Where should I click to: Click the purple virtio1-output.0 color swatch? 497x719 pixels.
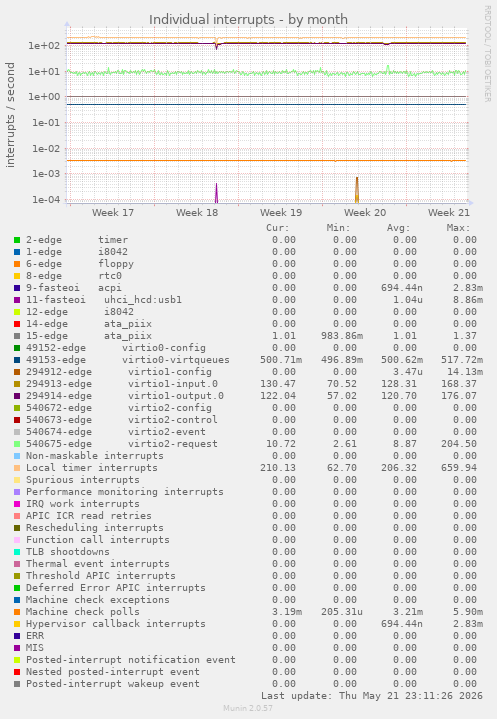pos(17,396)
